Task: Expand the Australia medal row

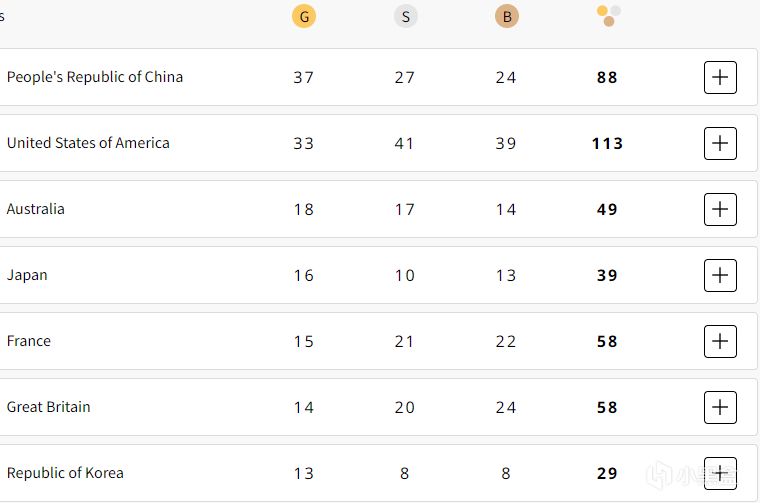Action: click(720, 209)
